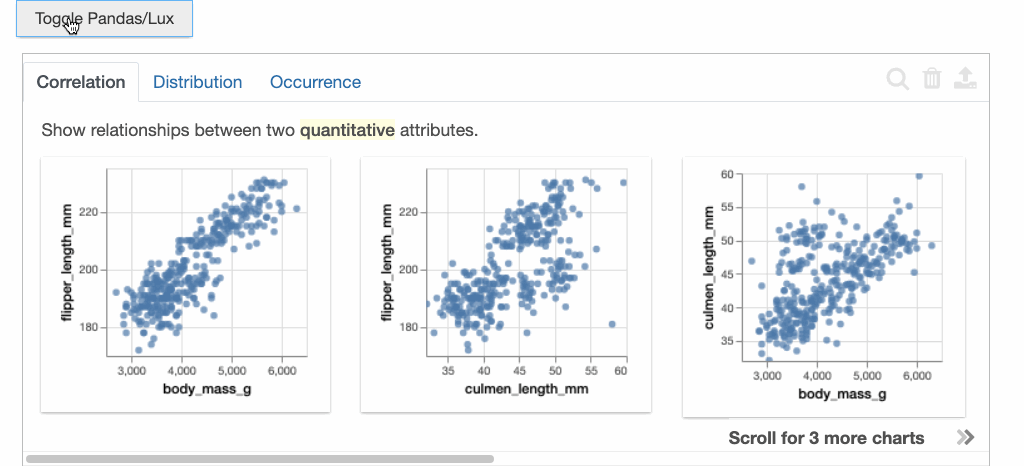Click the horizontal scrollbar below charts
Viewport: 1024px width, 466px height.
260,459
